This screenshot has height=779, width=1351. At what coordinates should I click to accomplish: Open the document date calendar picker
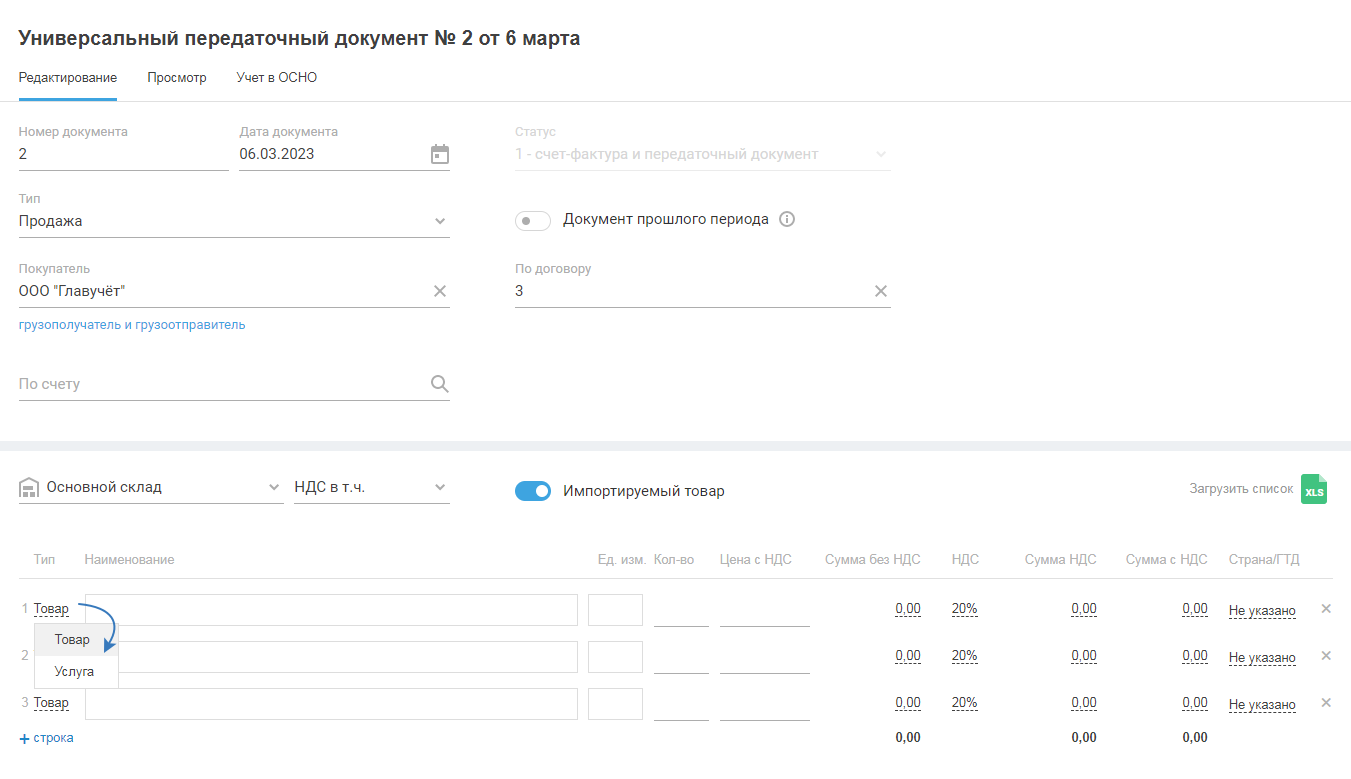tap(440, 154)
